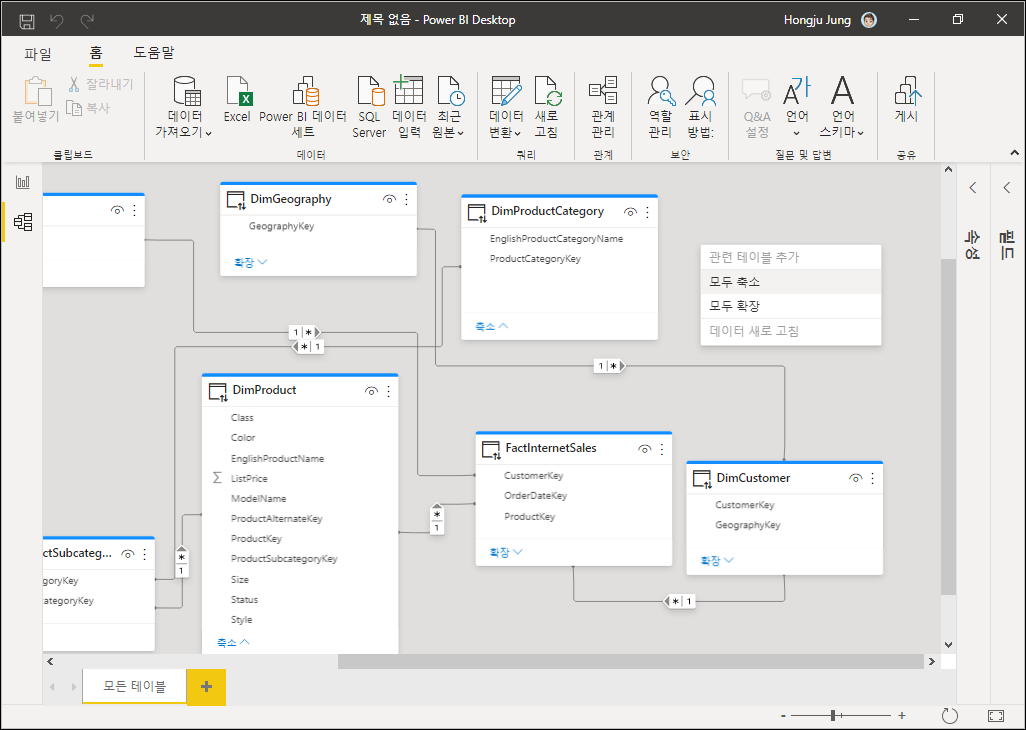Viewport: 1026px width, 730px height.
Task: Open DimCustomer more options menu
Action: click(x=873, y=478)
